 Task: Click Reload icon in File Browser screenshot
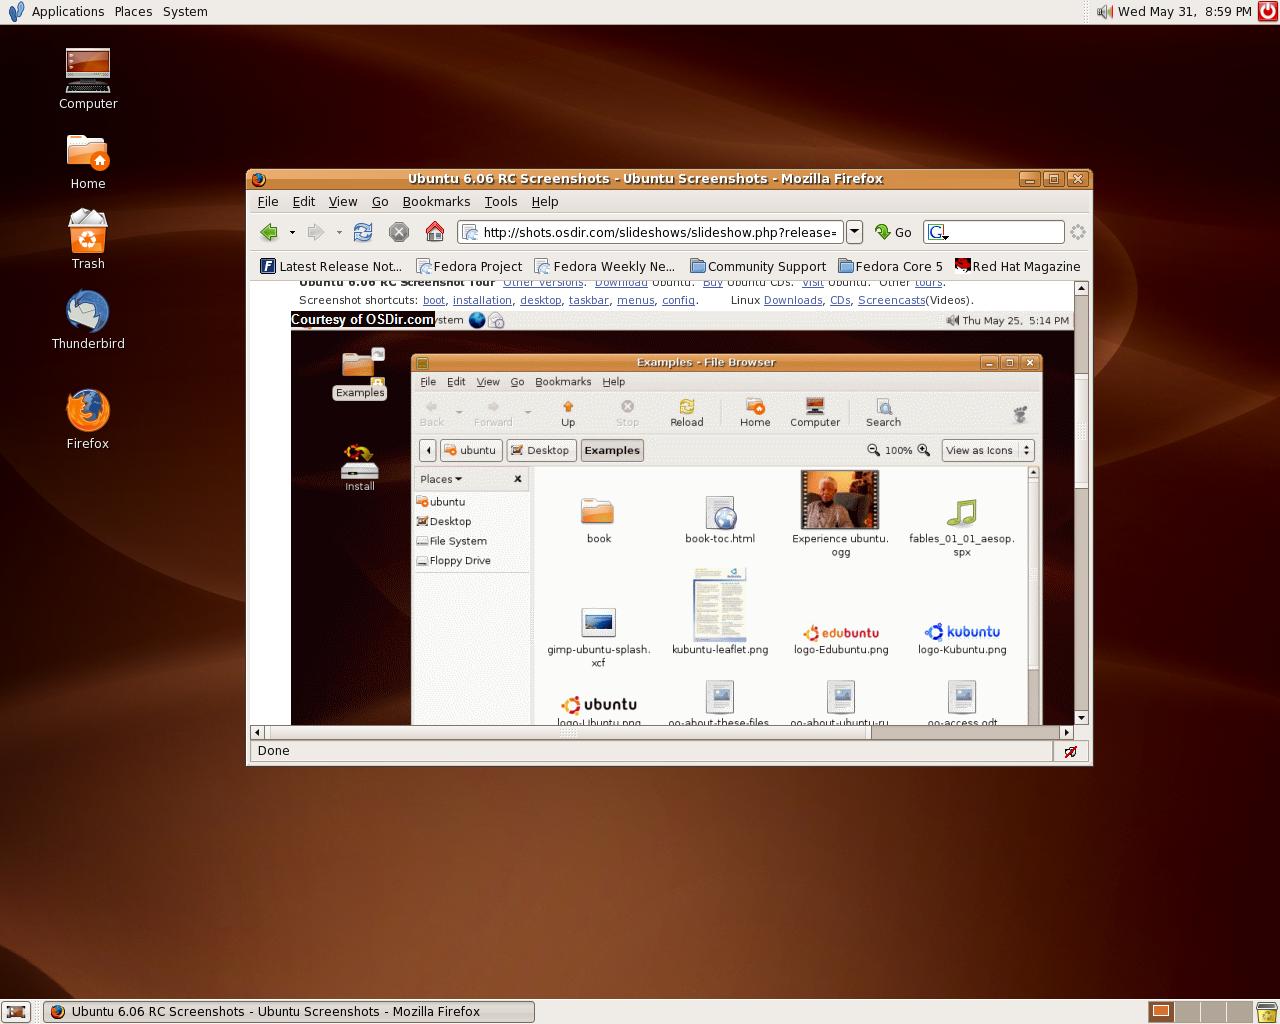(687, 413)
